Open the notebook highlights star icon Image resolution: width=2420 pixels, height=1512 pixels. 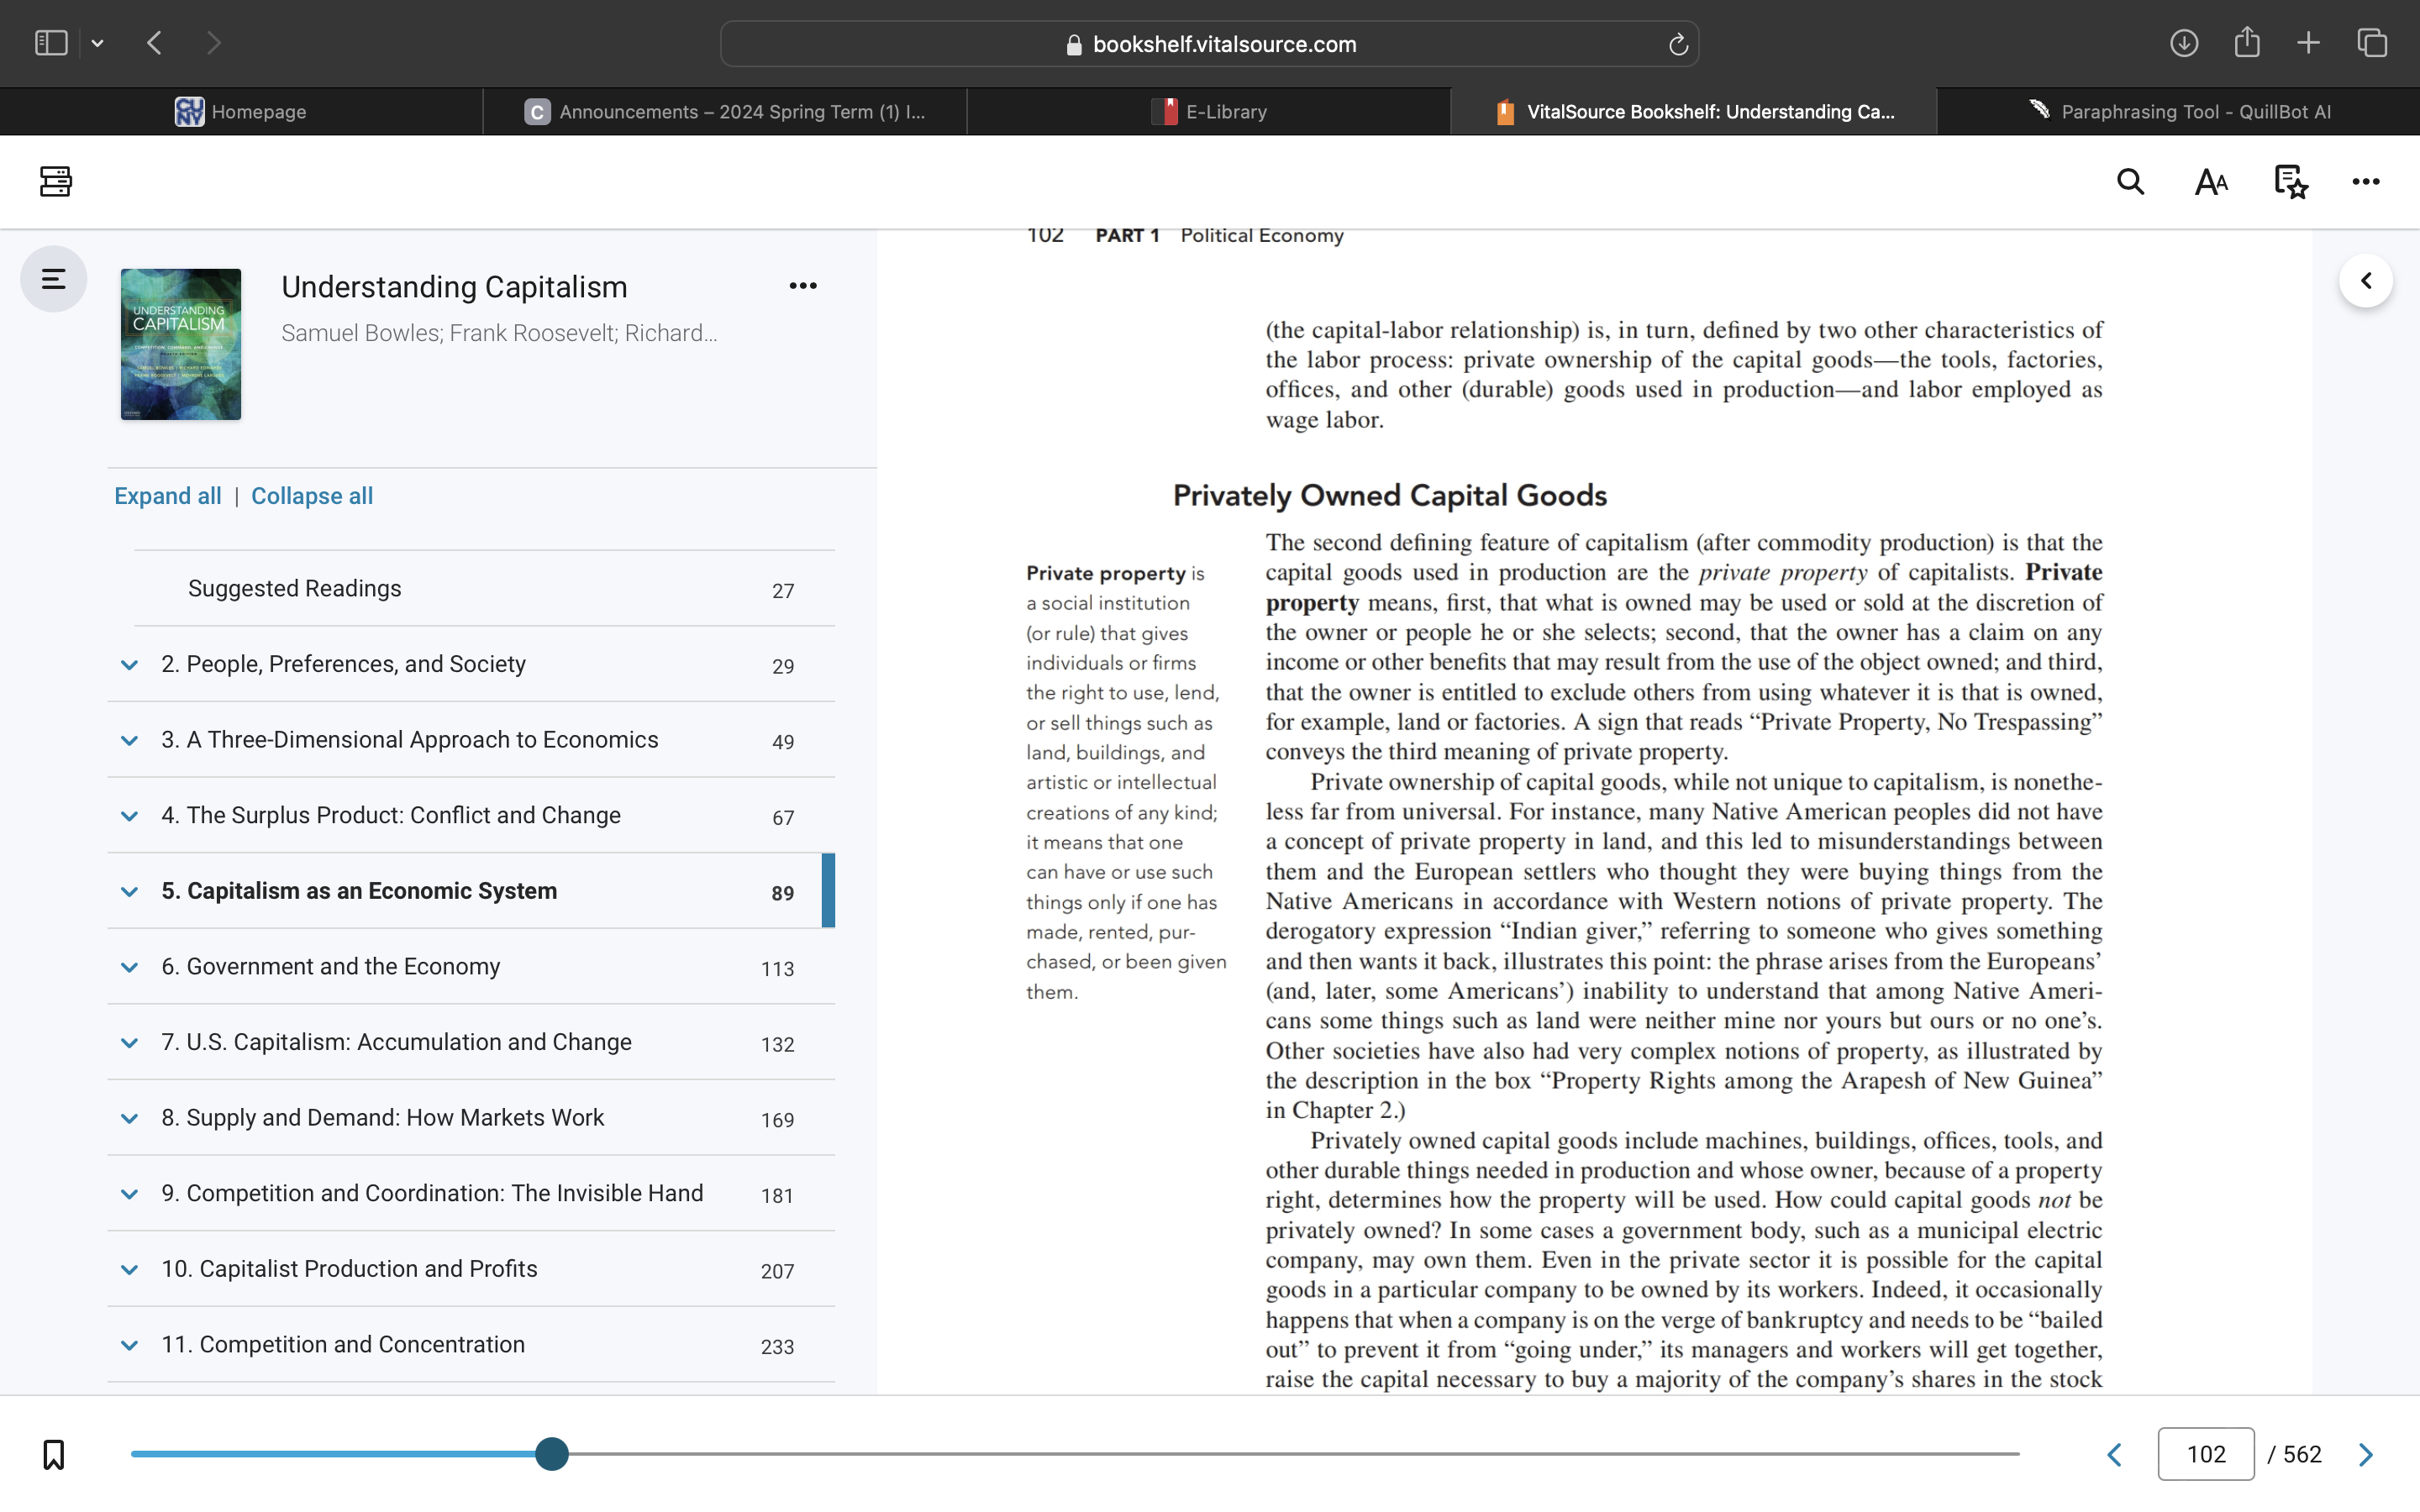[2290, 182]
